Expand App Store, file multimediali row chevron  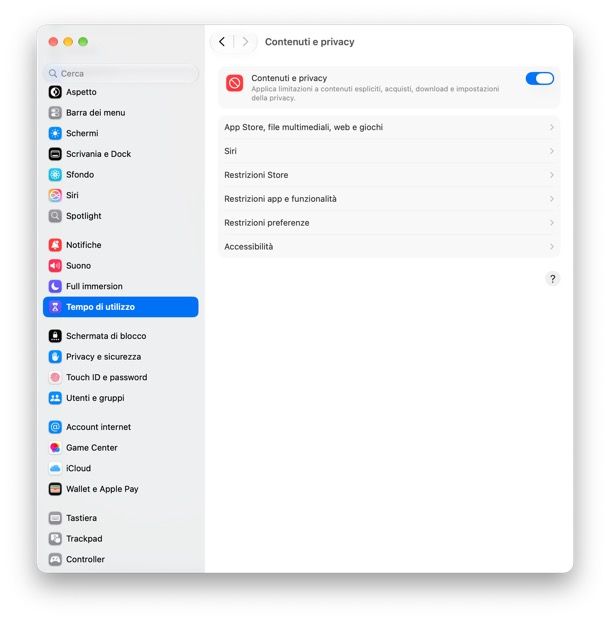[551, 127]
